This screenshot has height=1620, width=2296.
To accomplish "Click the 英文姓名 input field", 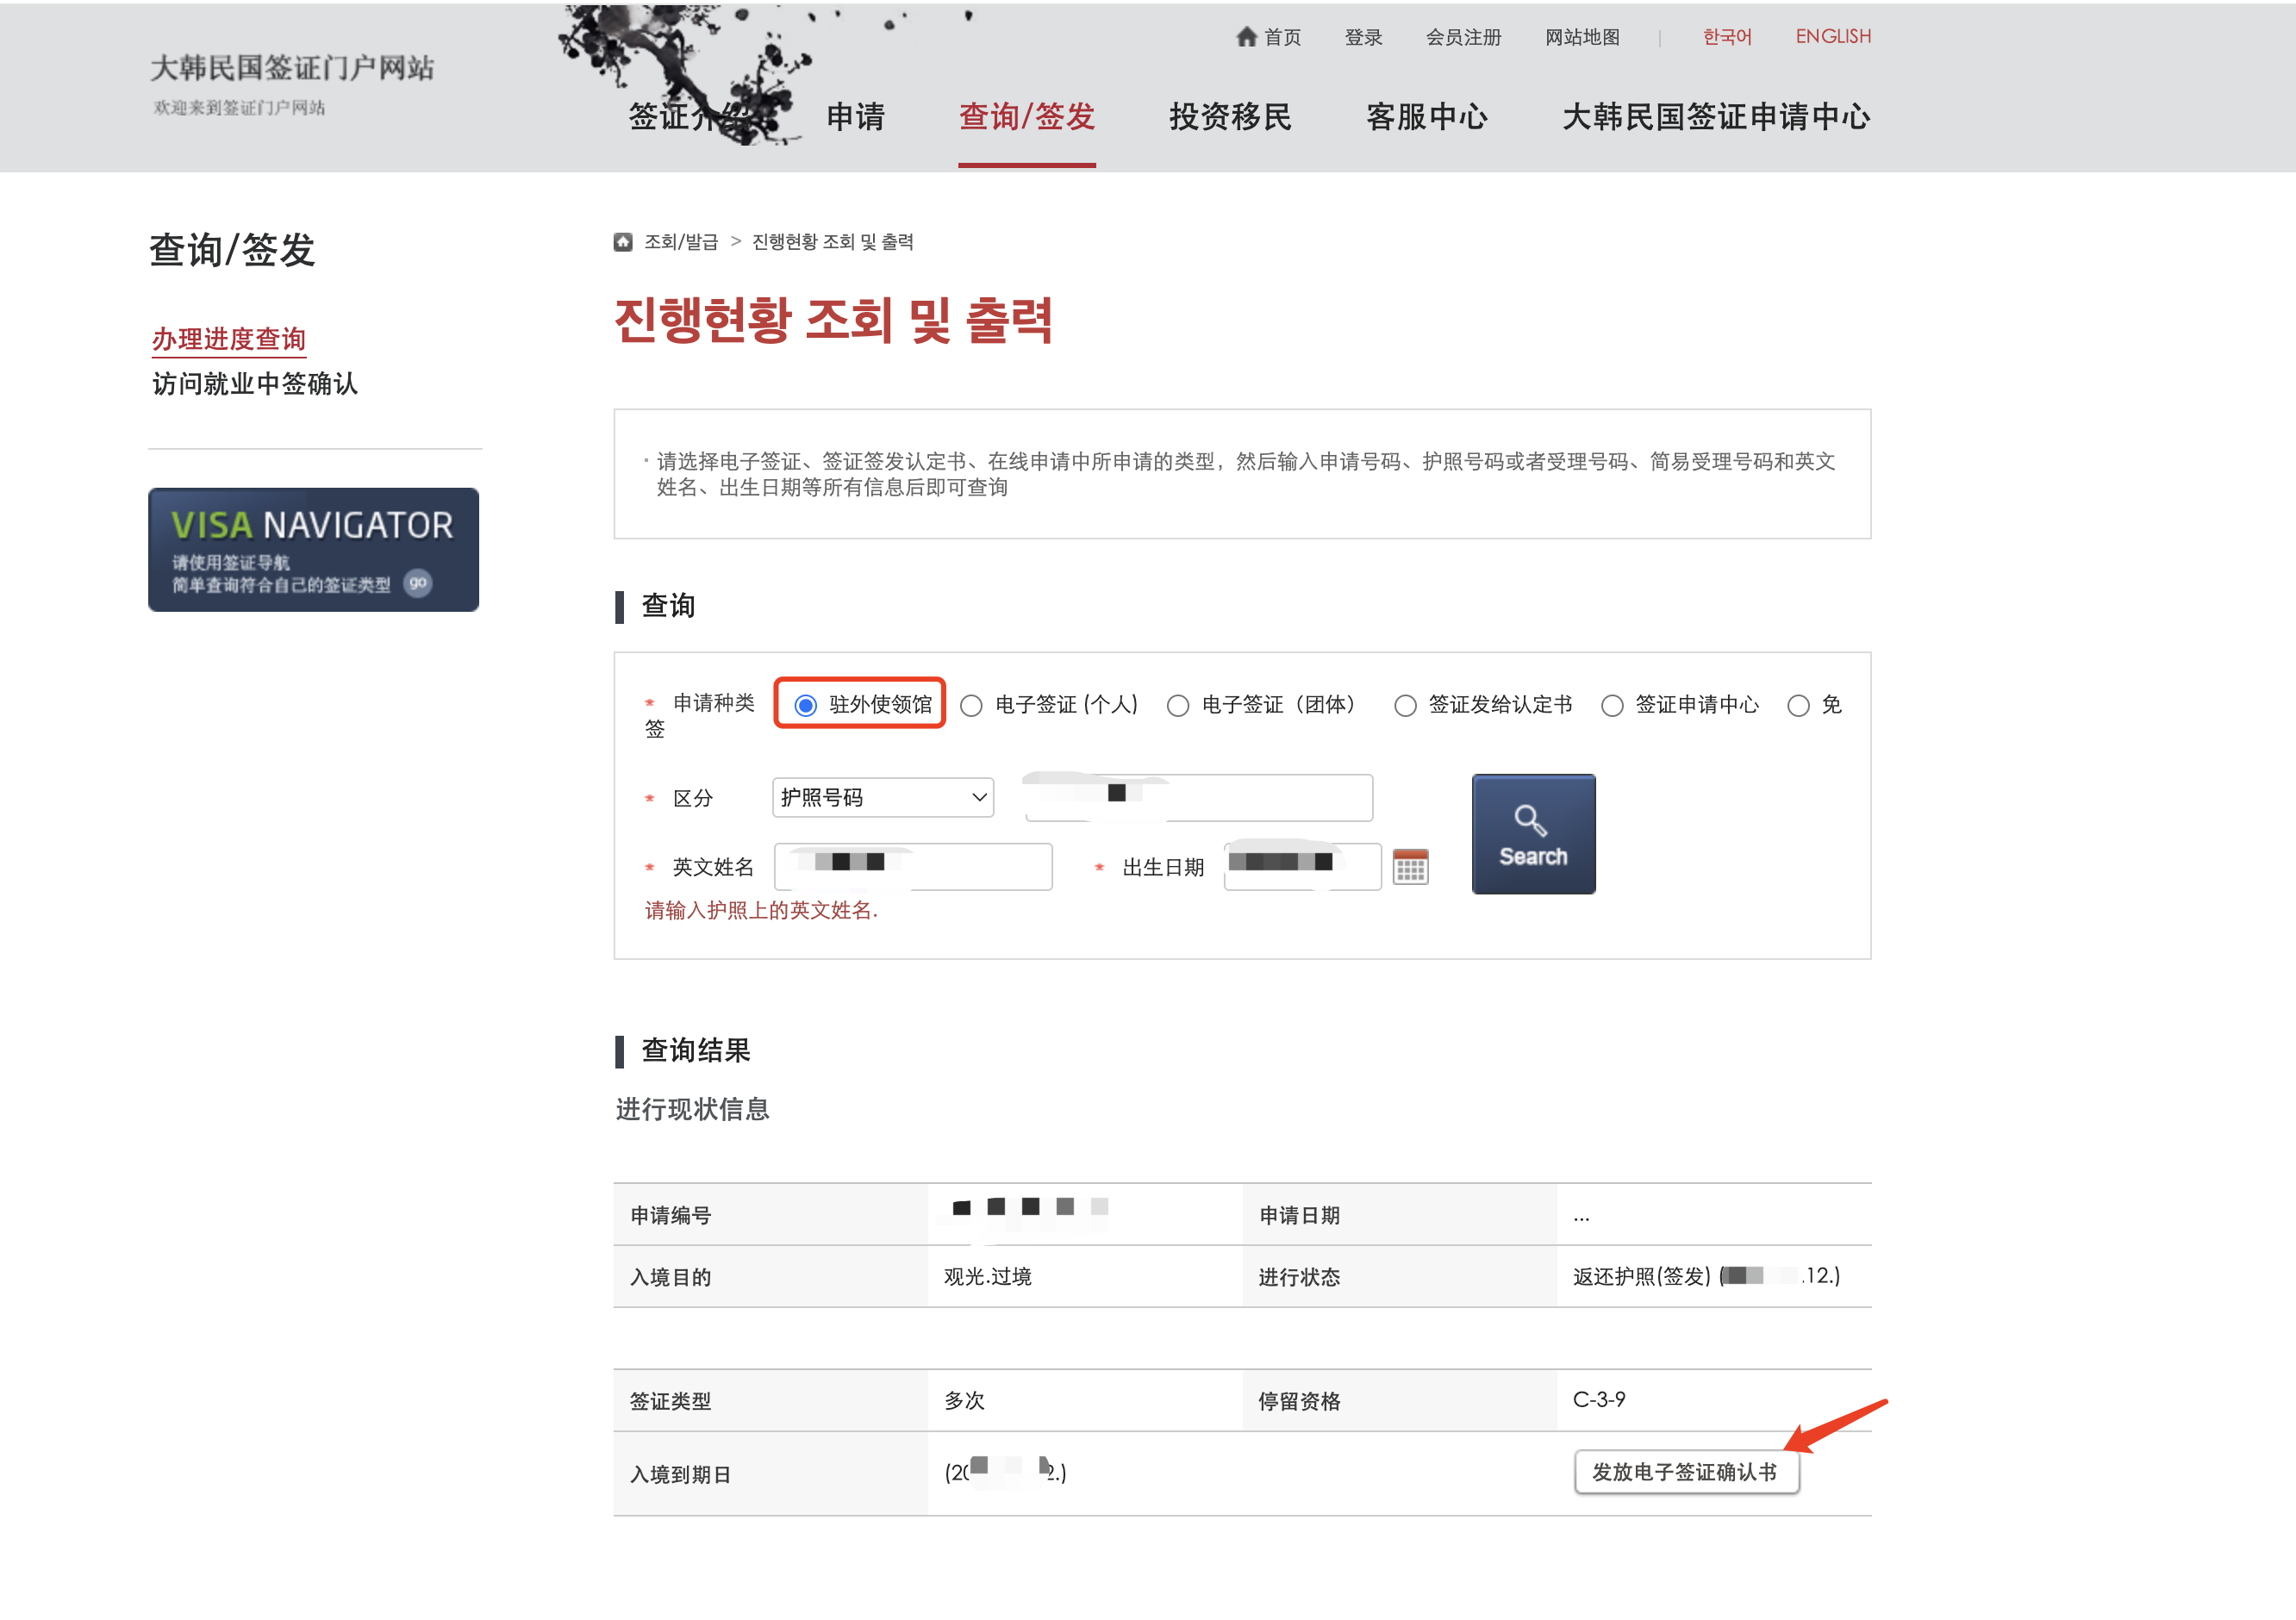I will 912,867.
